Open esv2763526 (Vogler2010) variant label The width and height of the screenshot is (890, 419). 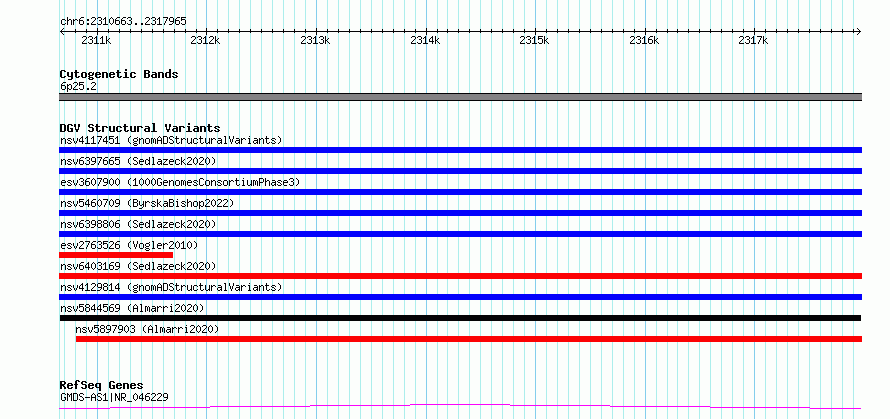click(x=129, y=245)
